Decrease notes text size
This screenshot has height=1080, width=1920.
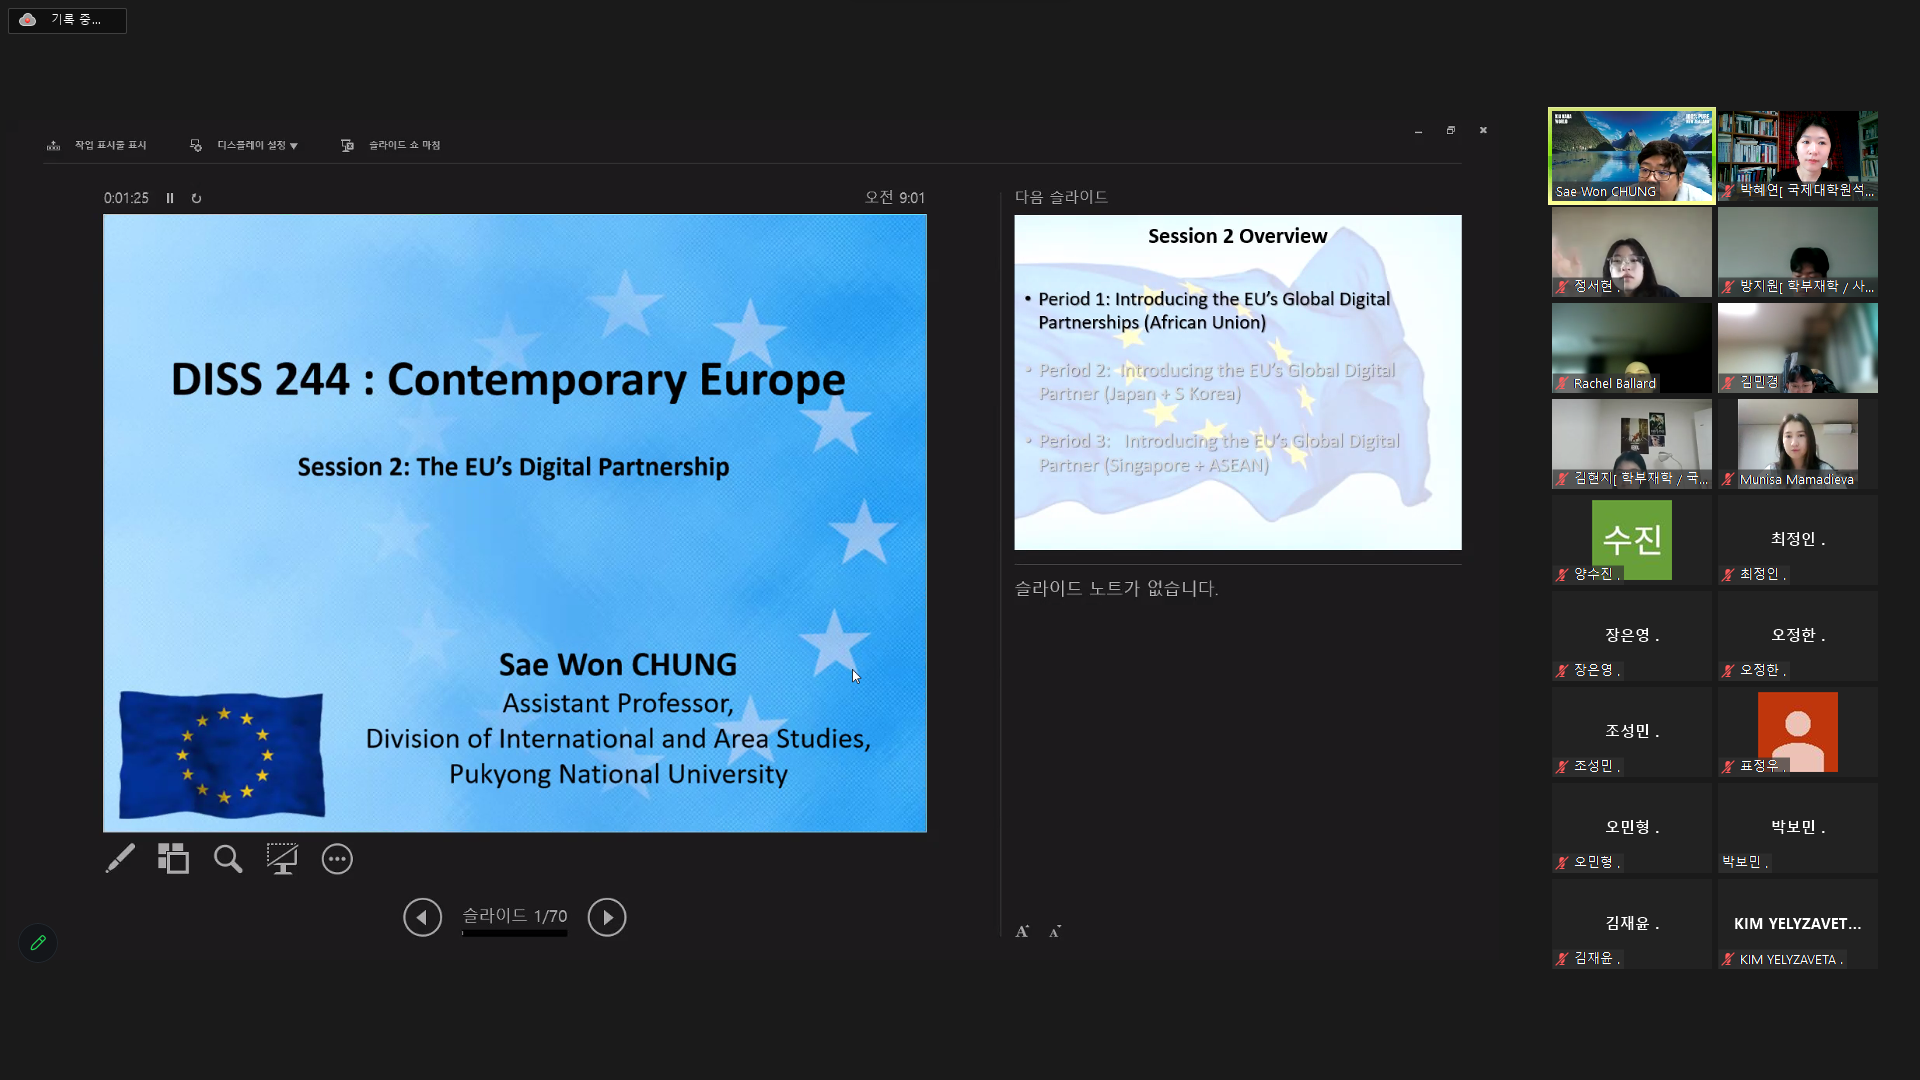point(1055,931)
